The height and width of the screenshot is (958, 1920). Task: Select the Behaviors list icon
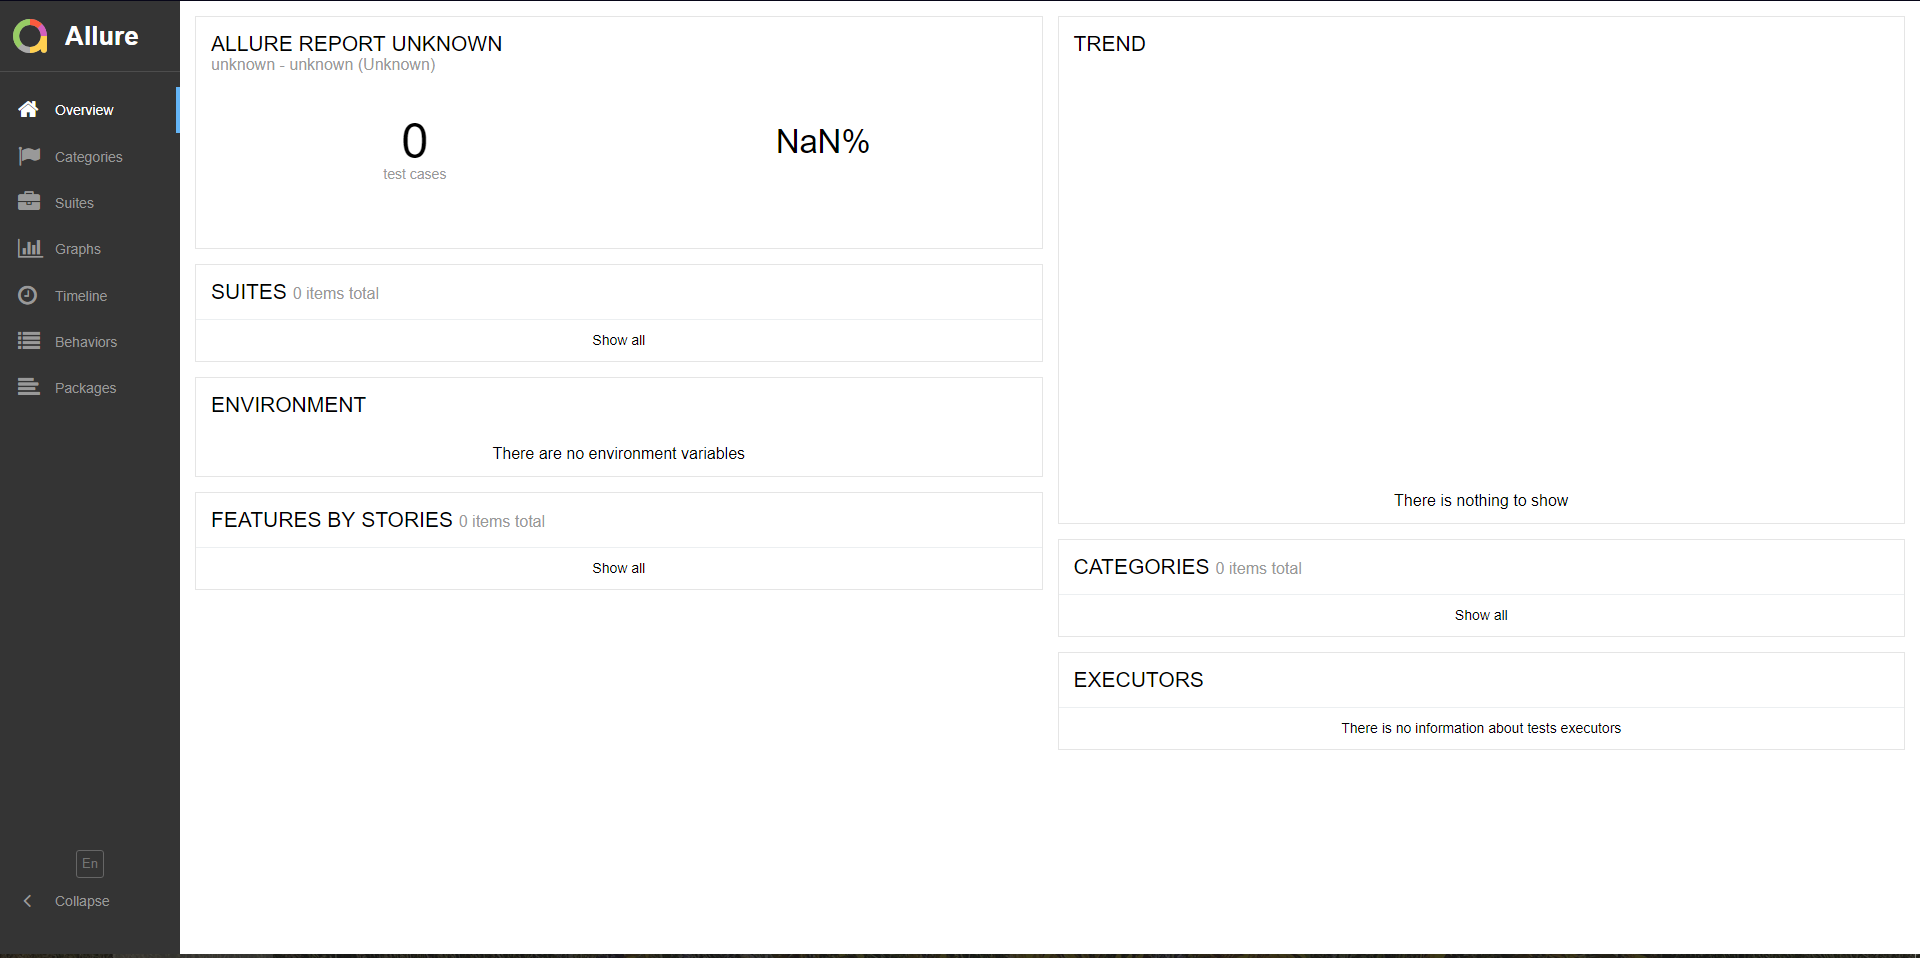tap(29, 341)
